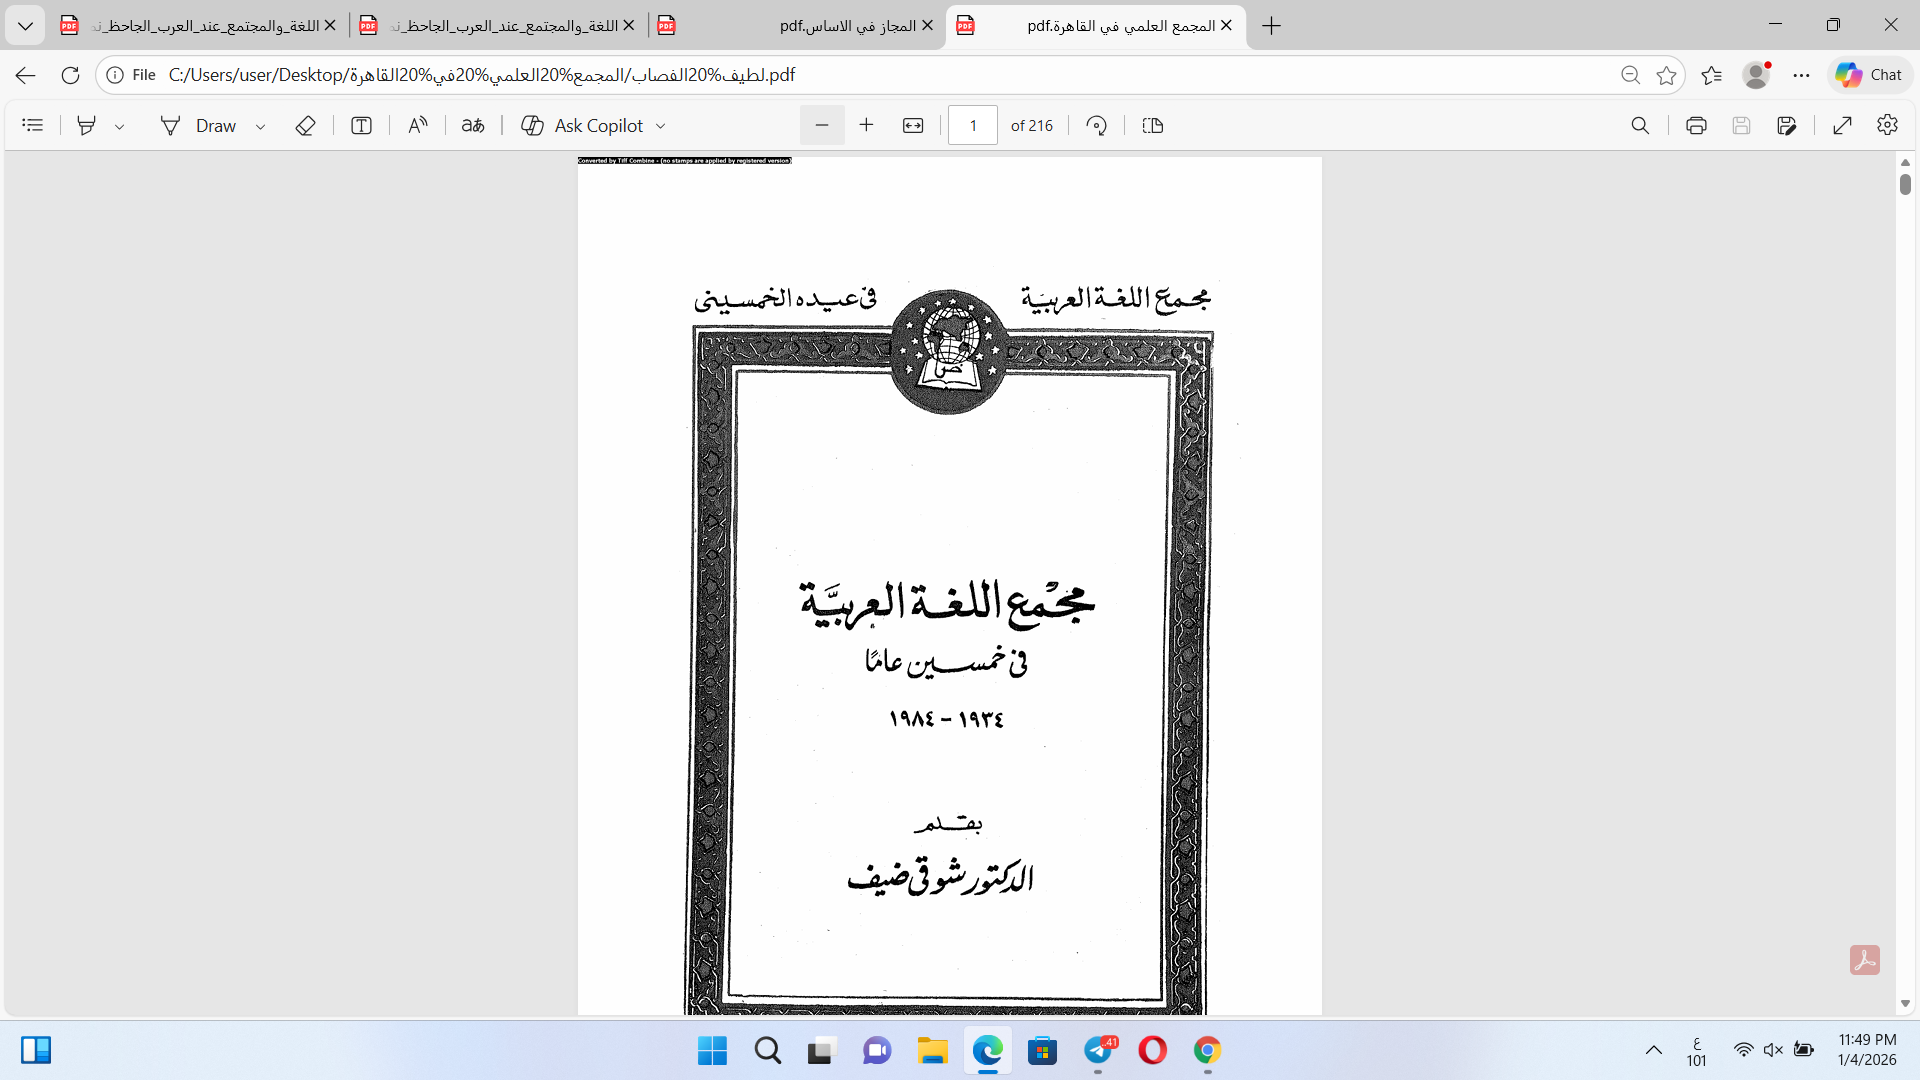
Task: Click the Save icon
Action: click(1741, 125)
